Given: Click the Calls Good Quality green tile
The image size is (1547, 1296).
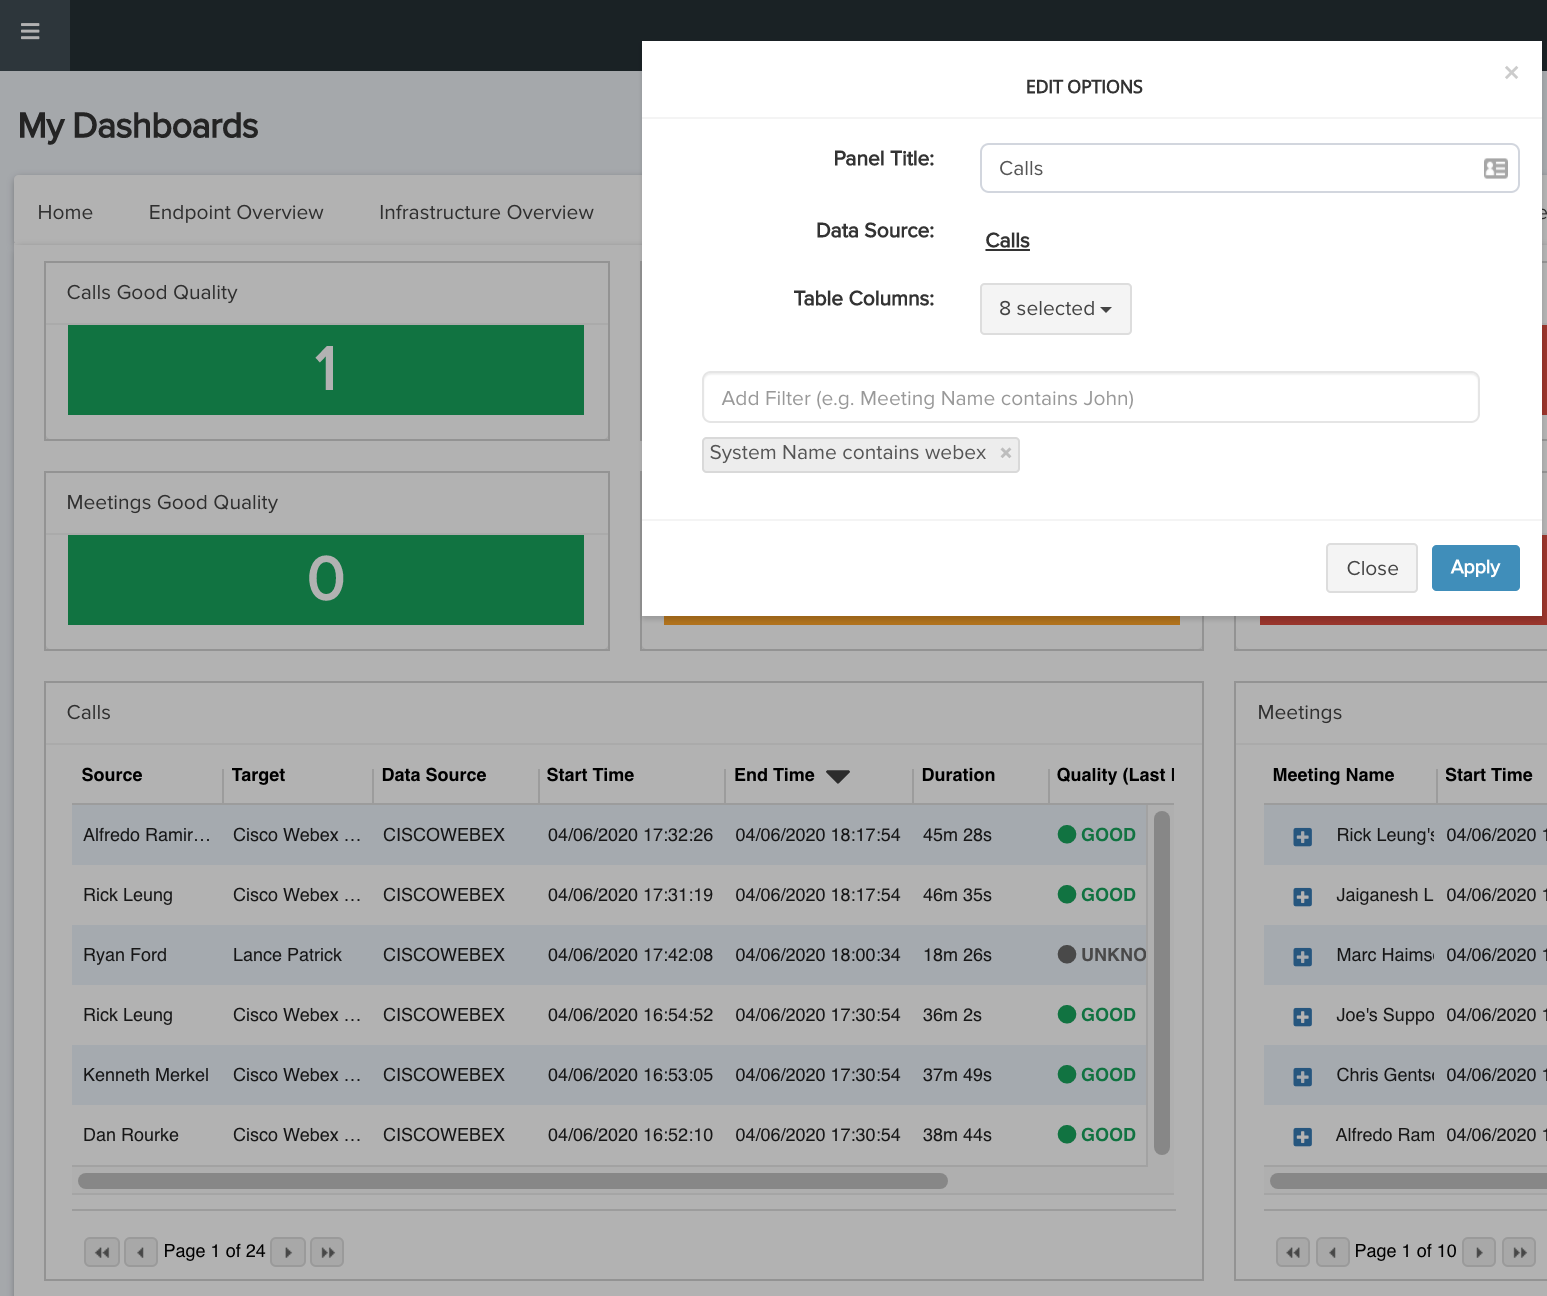Looking at the screenshot, I should pos(326,370).
